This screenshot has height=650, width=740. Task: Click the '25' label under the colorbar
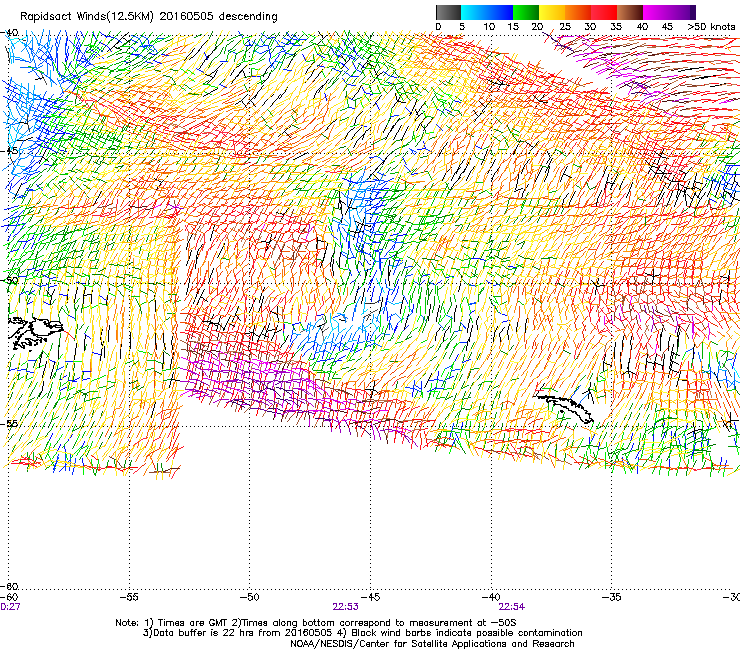point(565,27)
